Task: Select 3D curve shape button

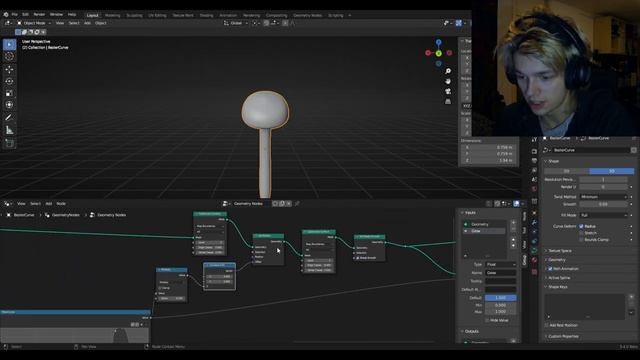Action: click(x=612, y=171)
